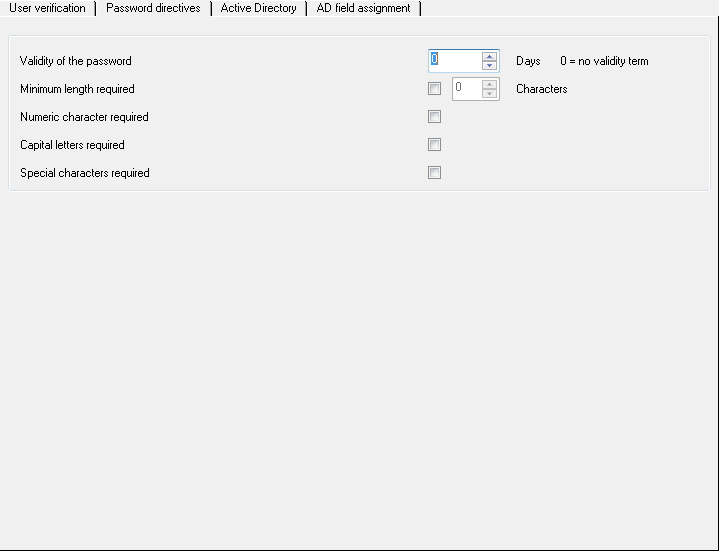719x551 pixels.
Task: Open the Active Directory tab
Action: [x=259, y=8]
